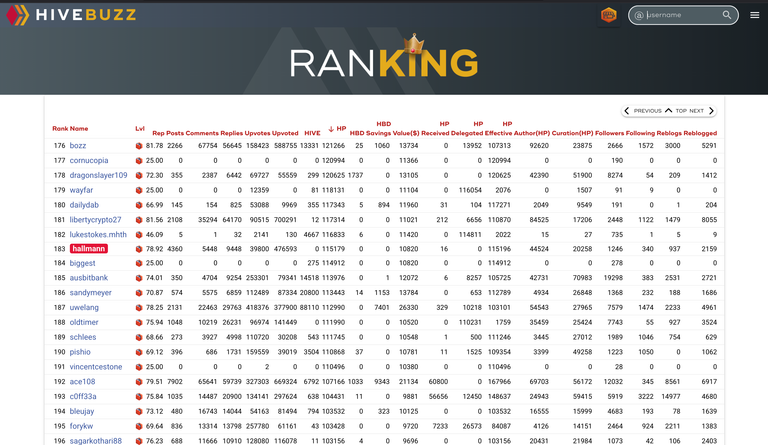Click HP Effective value 167966 for ace108

499,382
